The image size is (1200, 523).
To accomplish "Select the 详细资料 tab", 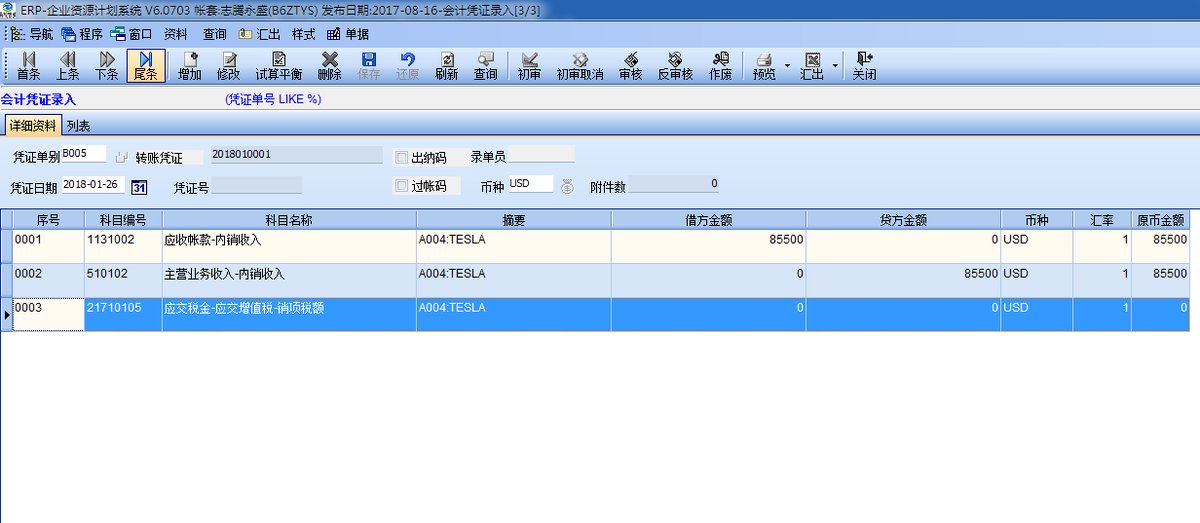I will point(33,126).
